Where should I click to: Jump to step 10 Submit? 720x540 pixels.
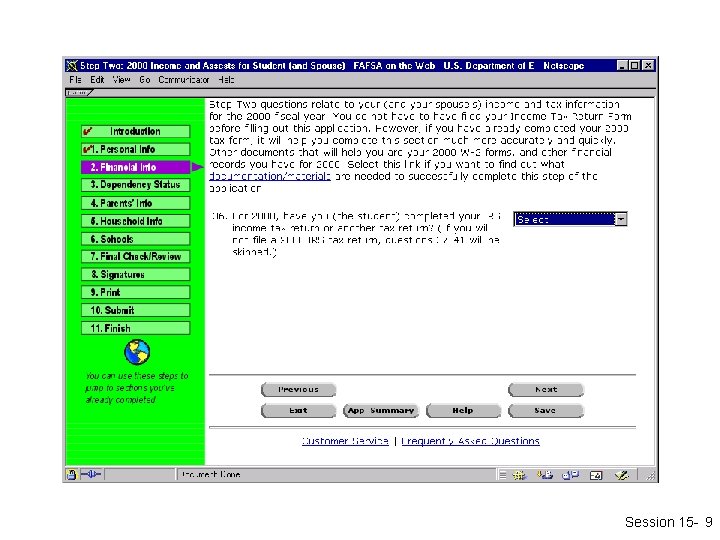click(135, 310)
